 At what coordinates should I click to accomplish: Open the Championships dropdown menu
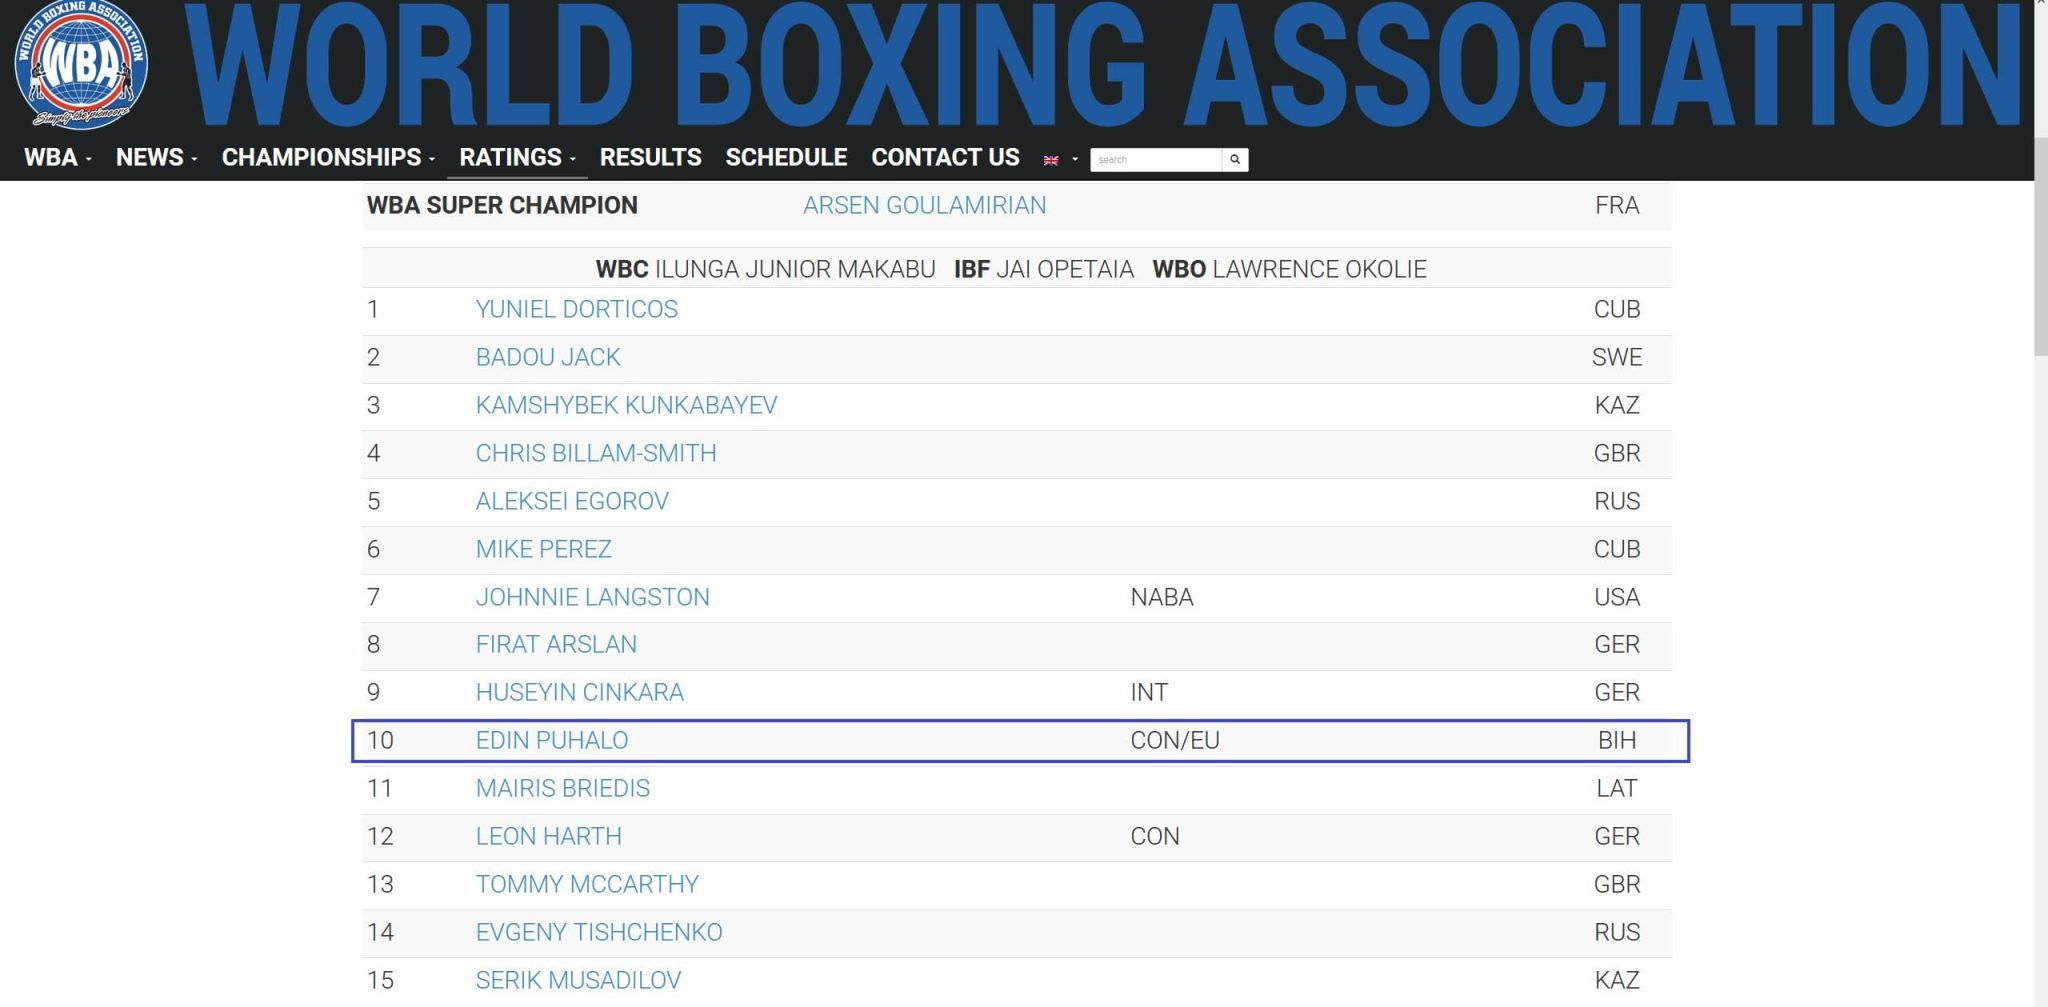coord(328,157)
